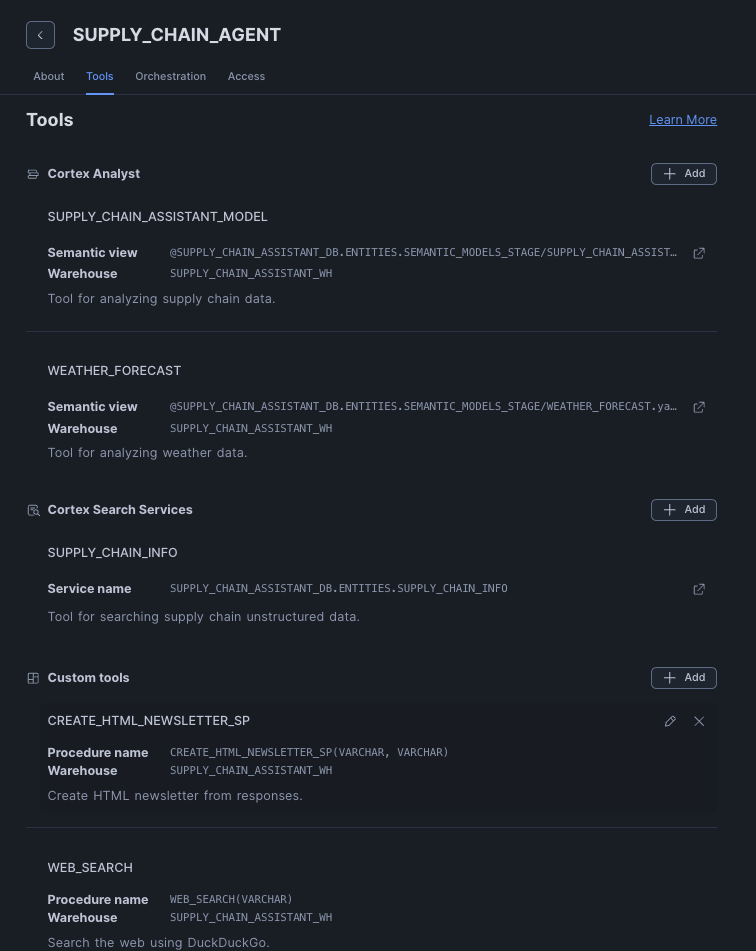Switch to the Orchestration tab

(x=170, y=76)
